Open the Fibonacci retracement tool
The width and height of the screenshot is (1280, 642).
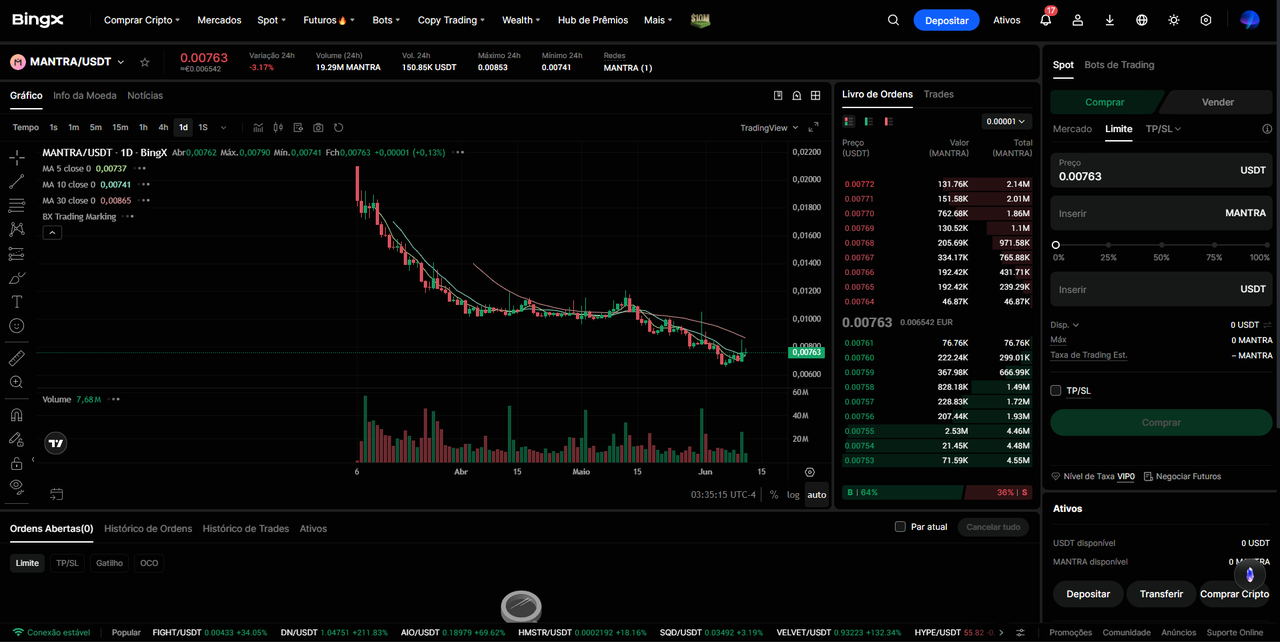click(x=16, y=206)
